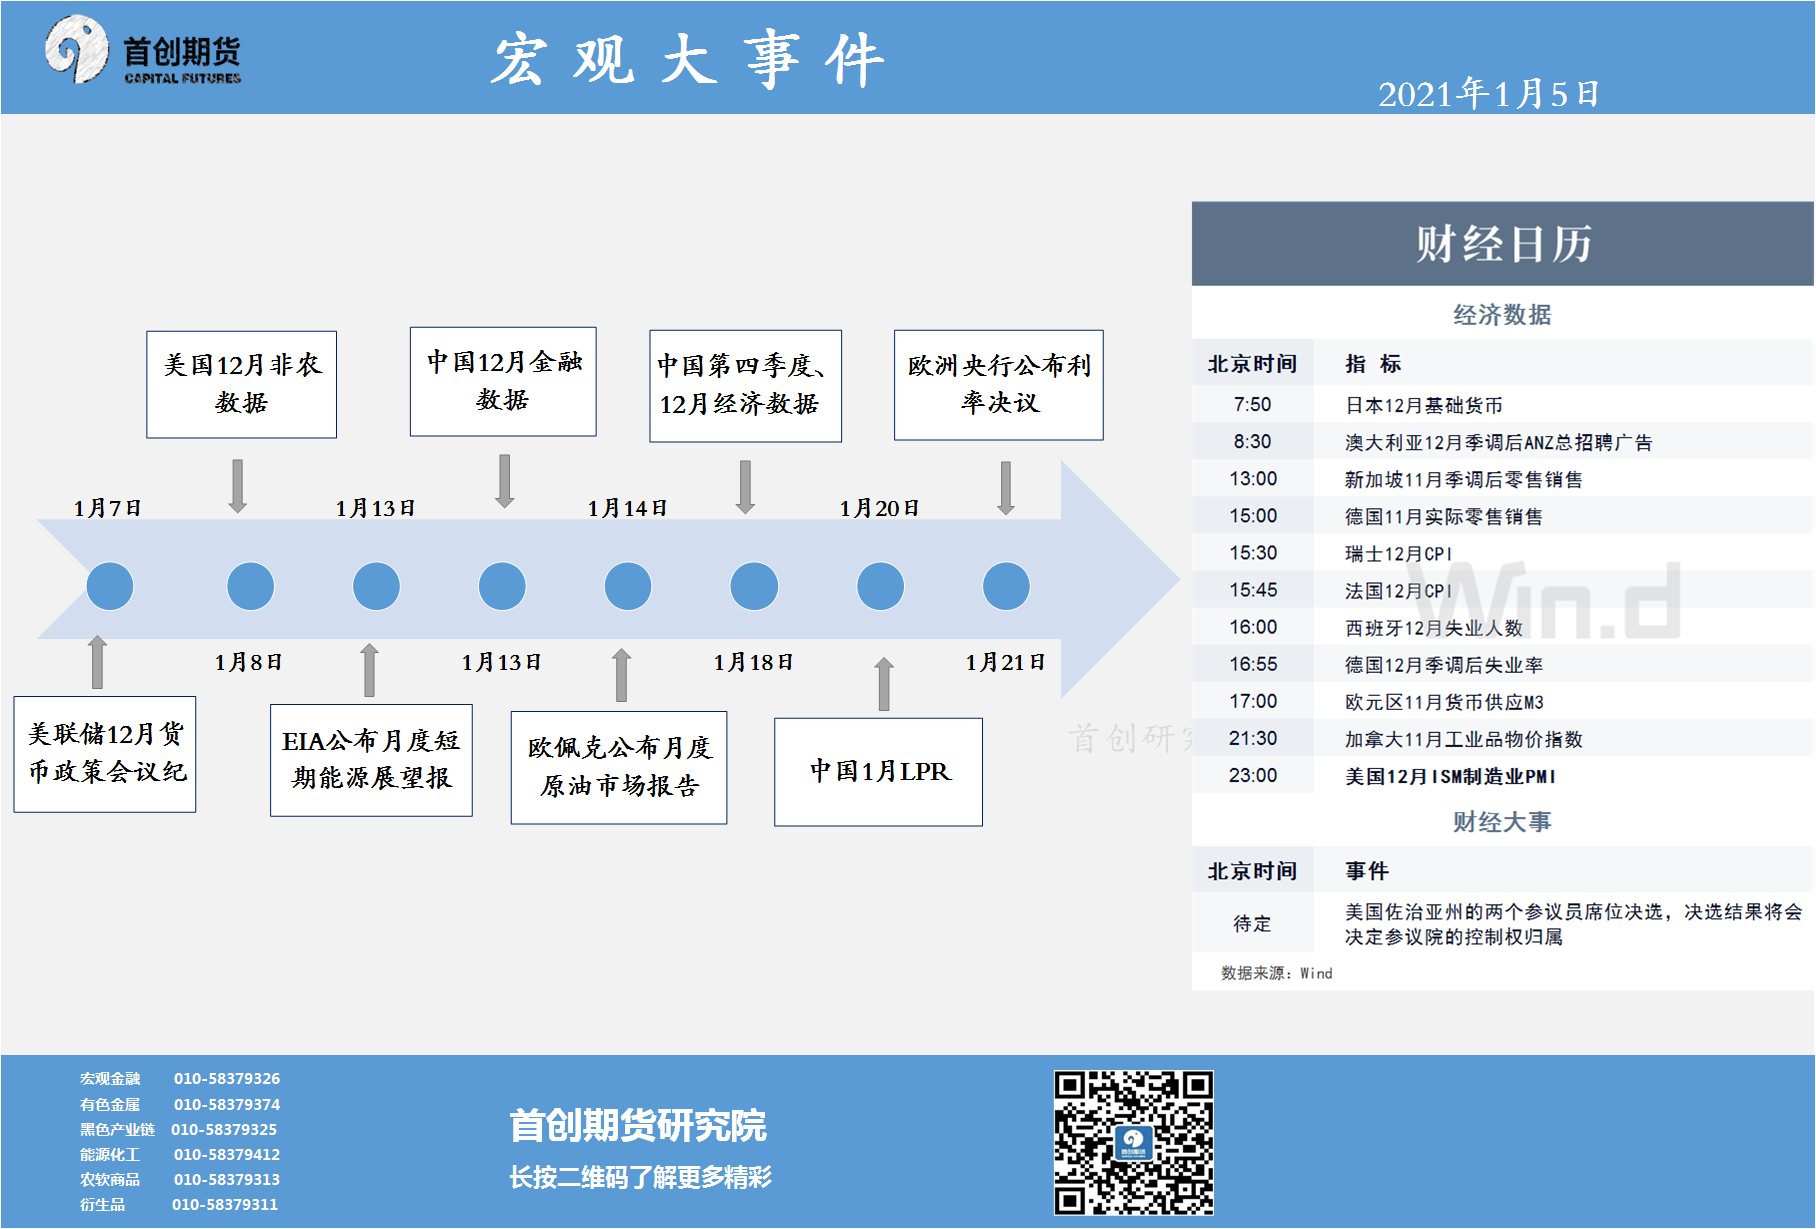Click the 德国12月季调后失业率 row
This screenshot has height=1229, width=1816.
[x=1502, y=664]
